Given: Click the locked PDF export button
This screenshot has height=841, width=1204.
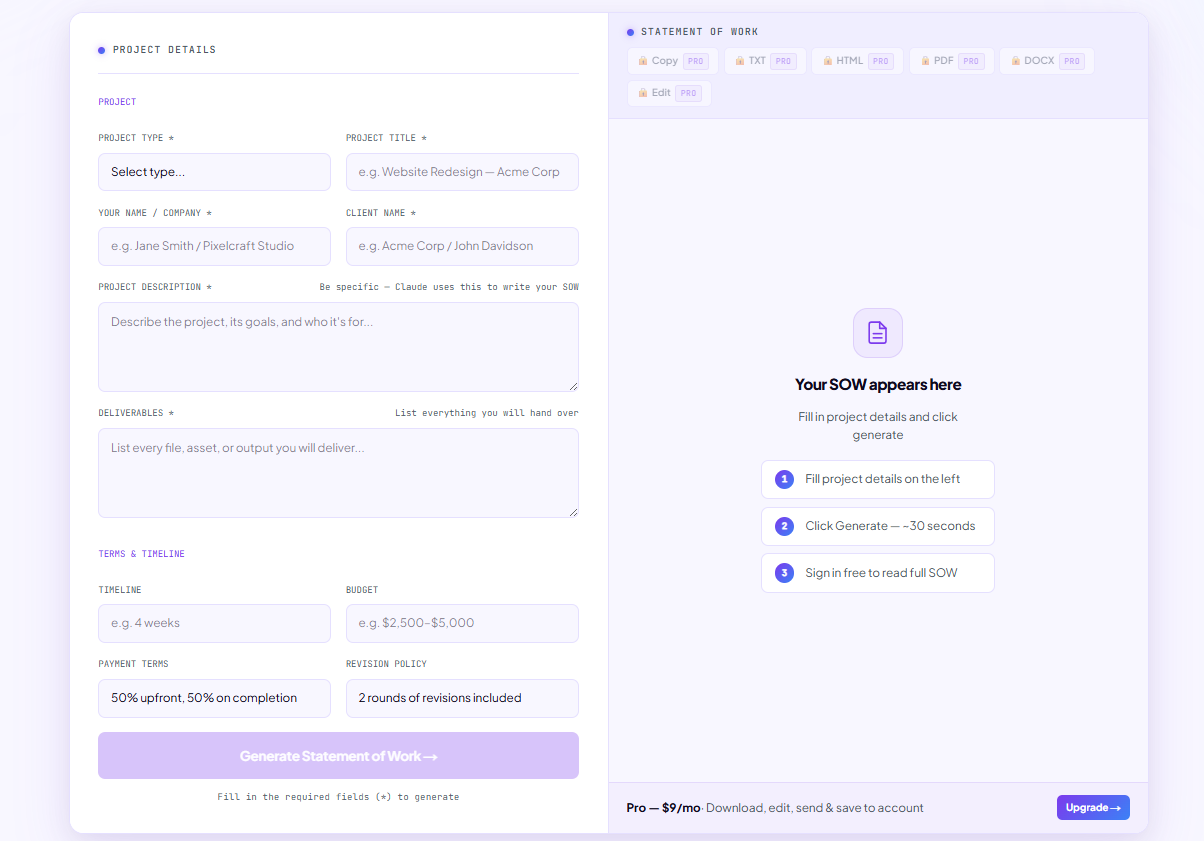Looking at the screenshot, I should [x=951, y=61].
